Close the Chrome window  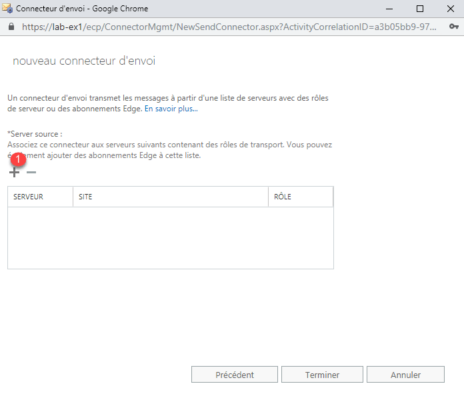click(450, 9)
